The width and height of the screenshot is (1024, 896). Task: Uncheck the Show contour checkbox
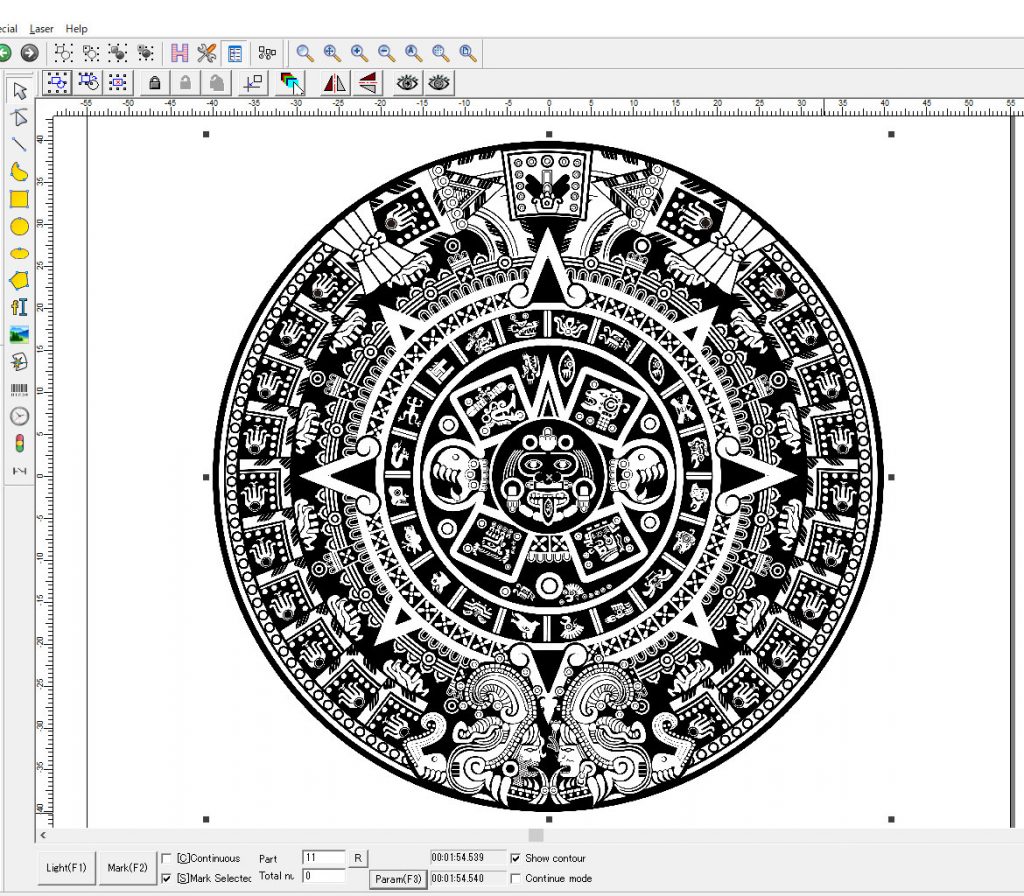pos(516,858)
